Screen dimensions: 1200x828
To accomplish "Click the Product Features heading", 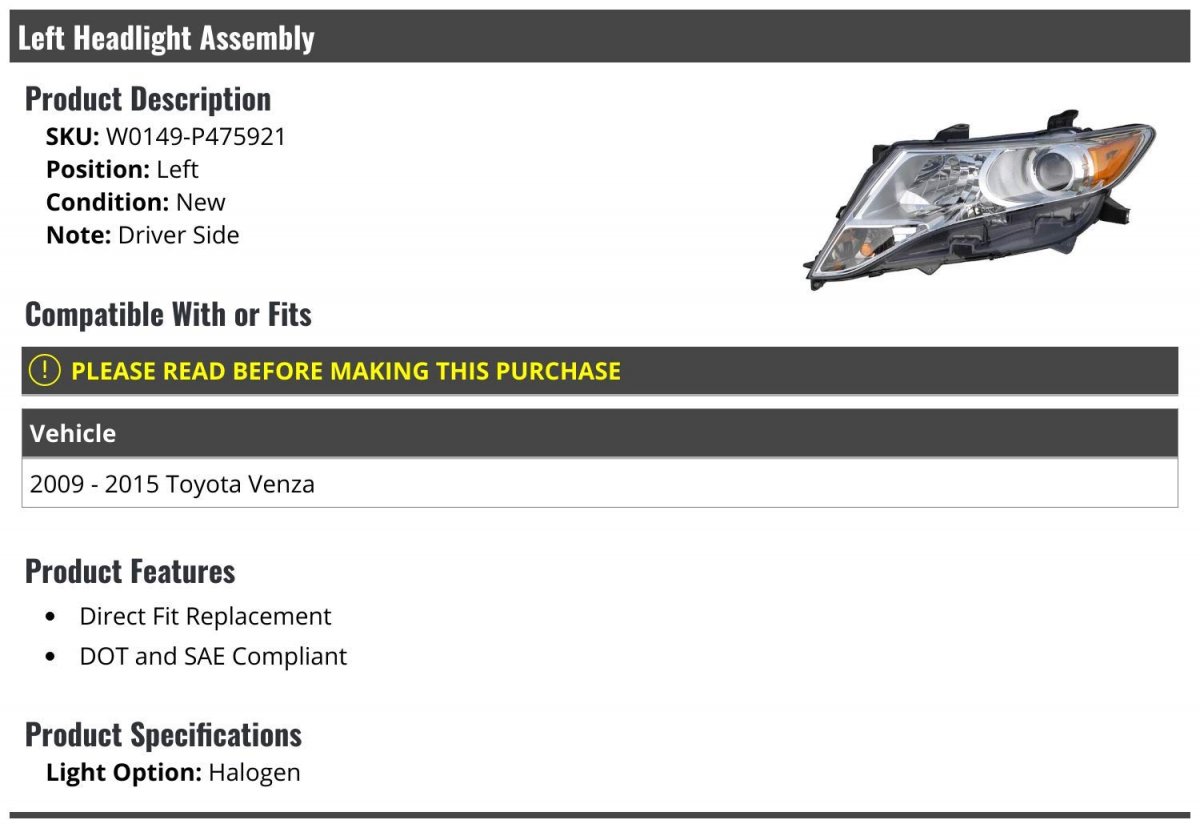I will pyautogui.click(x=130, y=571).
